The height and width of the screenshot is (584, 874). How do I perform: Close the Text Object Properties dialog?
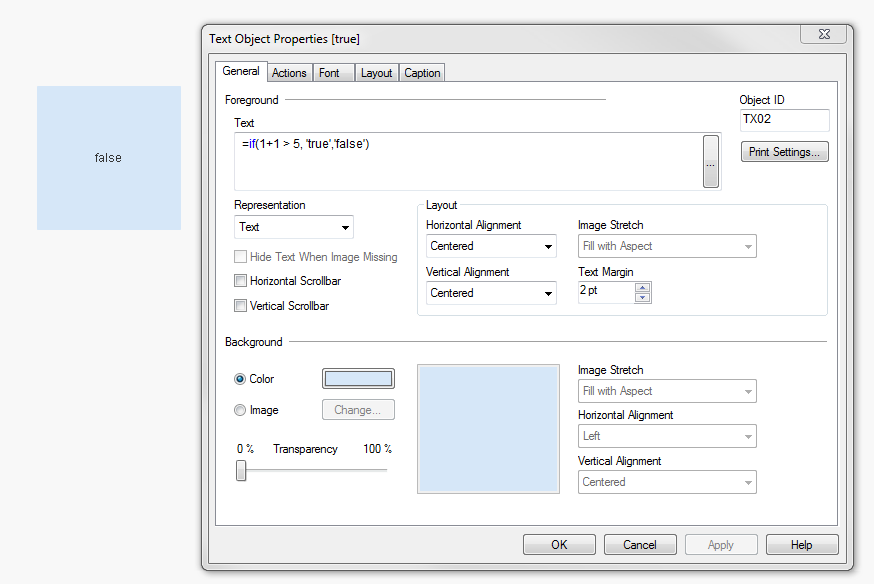826,35
